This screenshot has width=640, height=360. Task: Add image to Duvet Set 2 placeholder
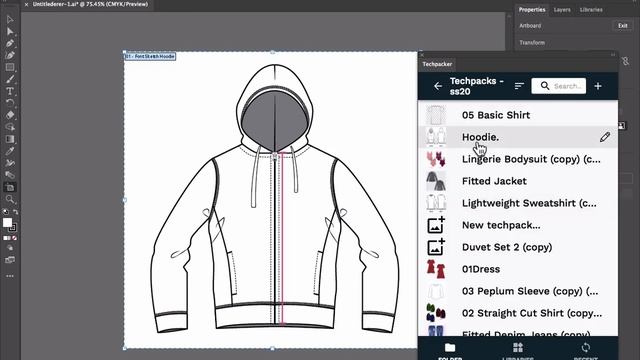436,247
